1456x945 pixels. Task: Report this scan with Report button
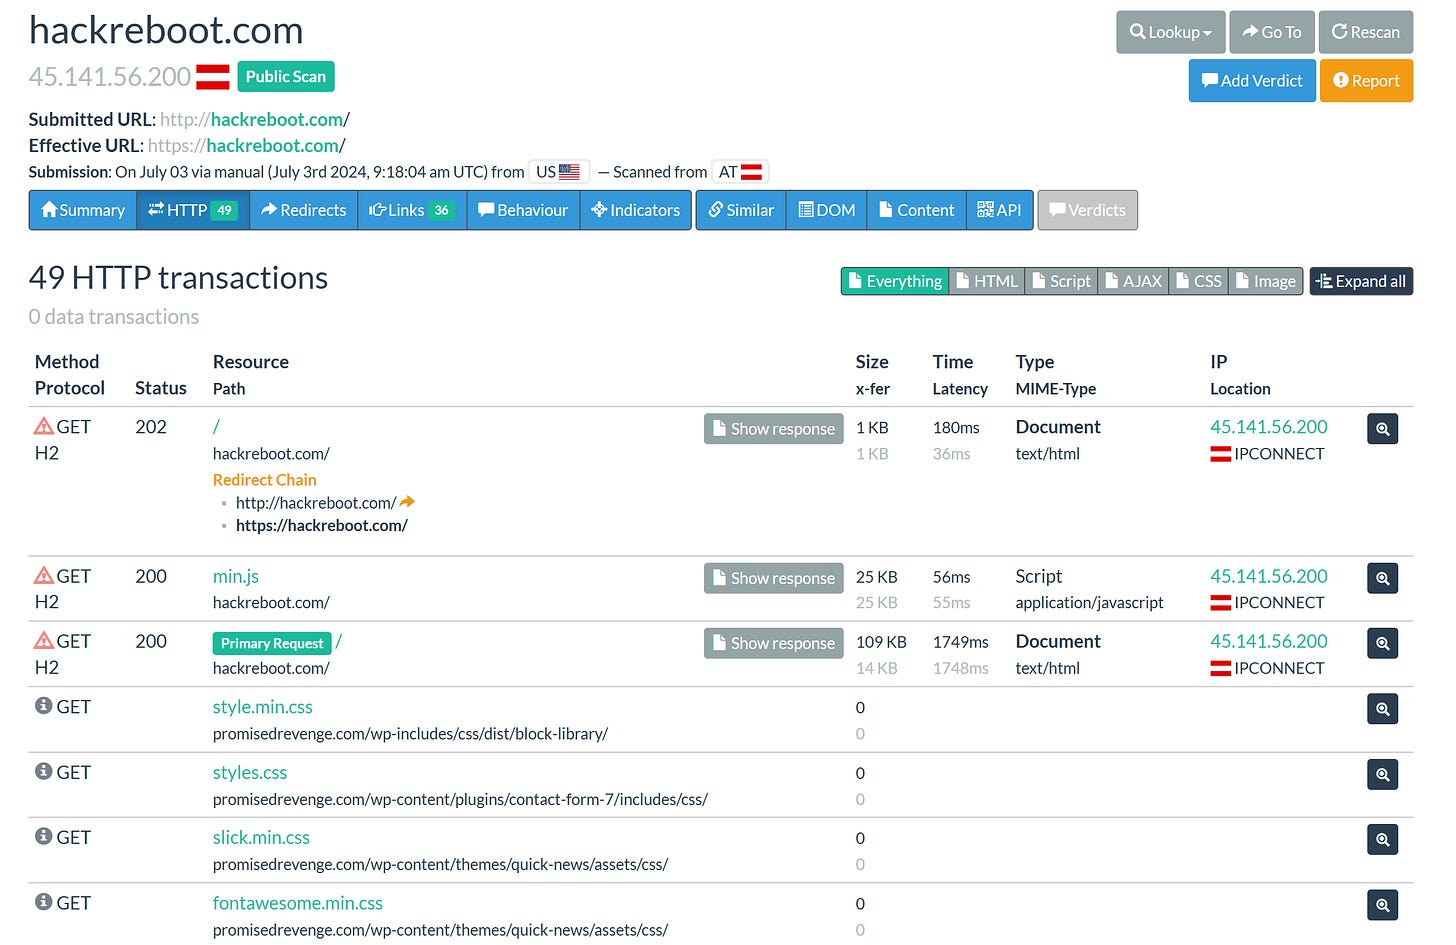tap(1366, 81)
